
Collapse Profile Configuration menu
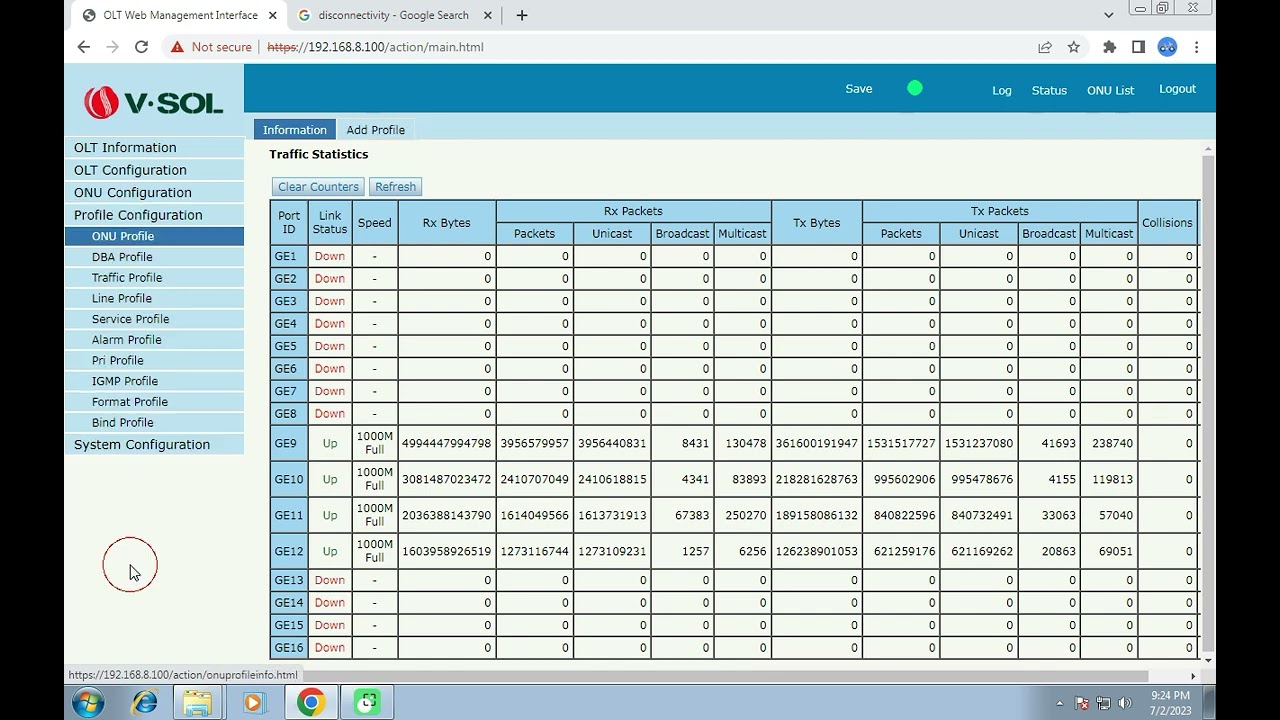click(155, 215)
